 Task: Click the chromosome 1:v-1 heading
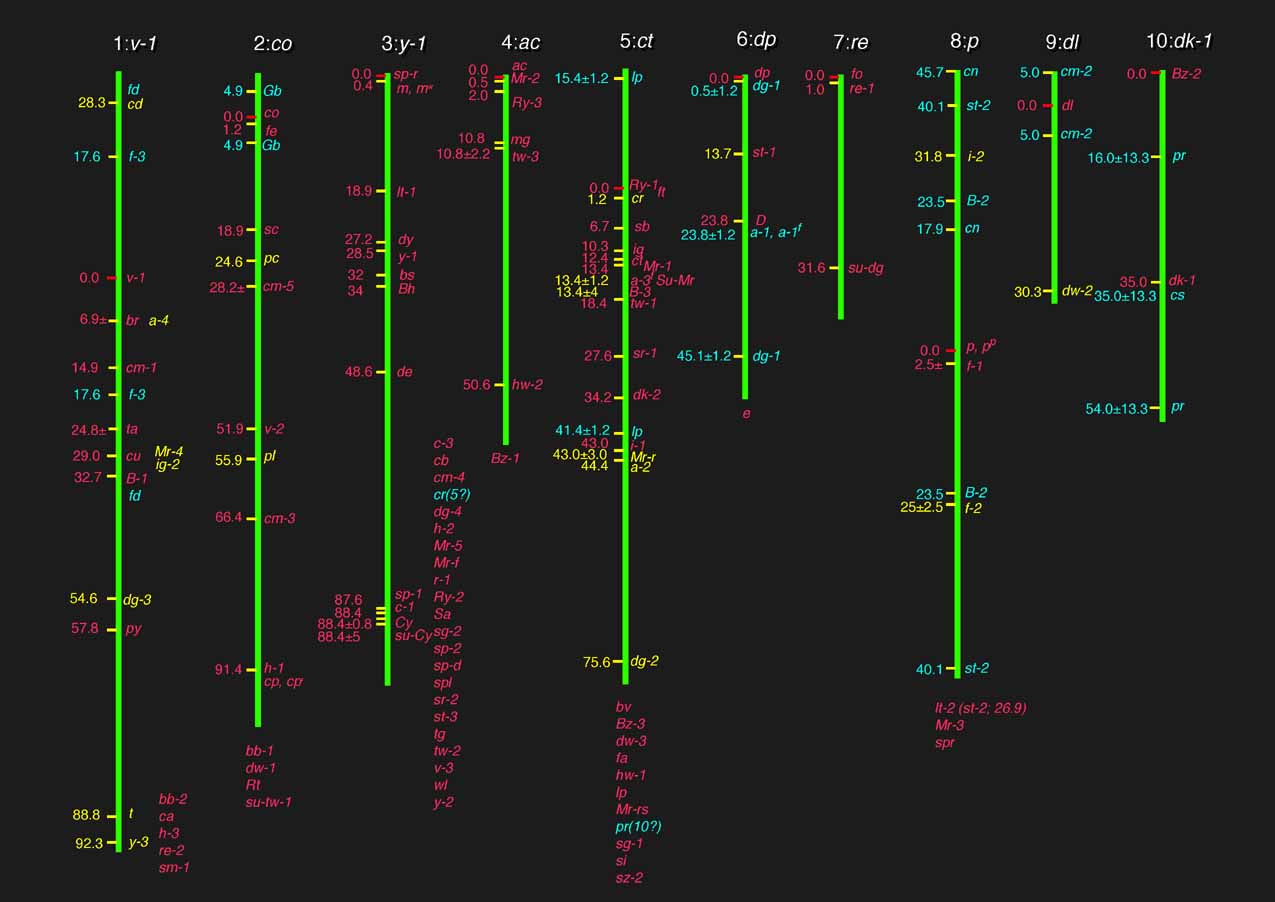pyautogui.click(x=135, y=43)
